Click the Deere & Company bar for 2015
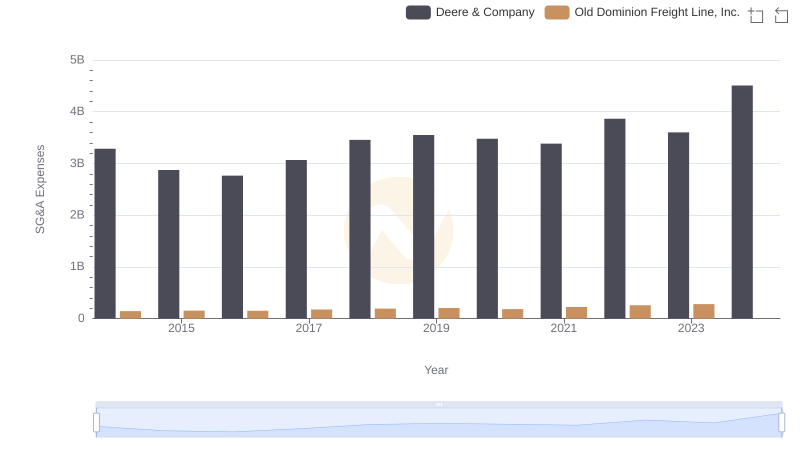 point(168,244)
